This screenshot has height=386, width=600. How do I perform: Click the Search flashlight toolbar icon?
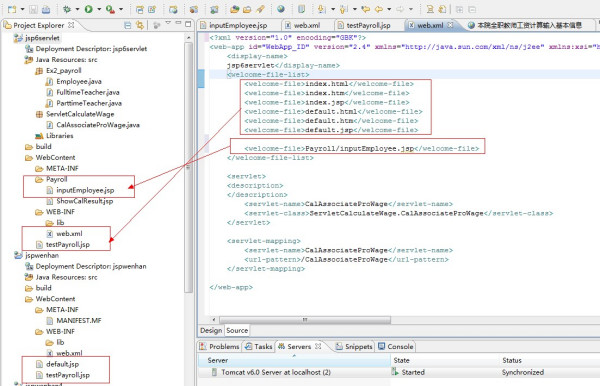260,9
